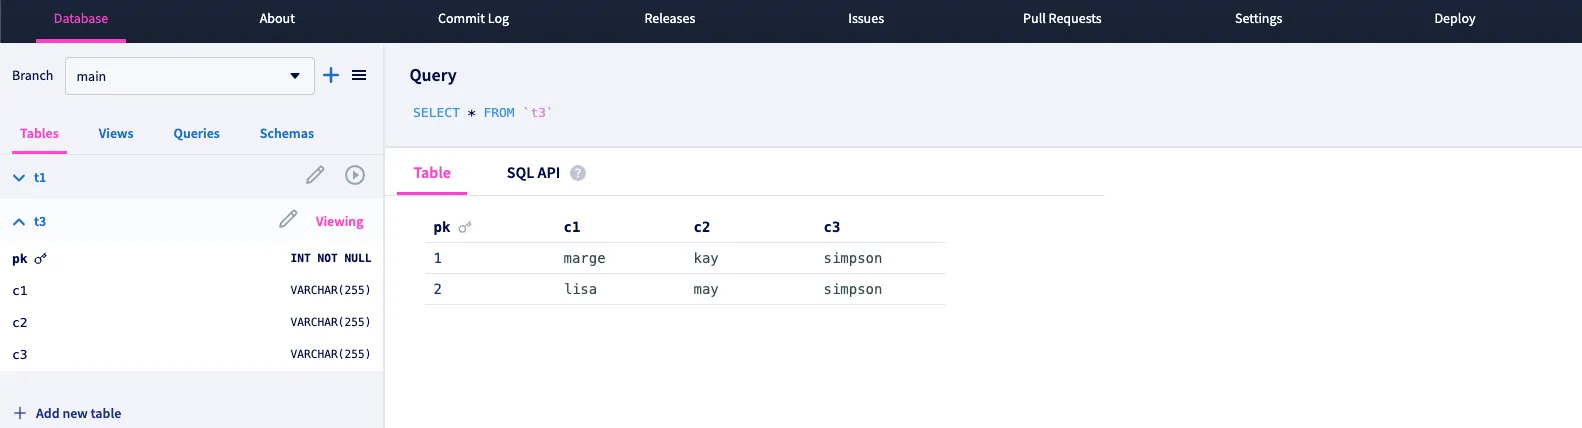Open the Schemas tab in sidebar
The width and height of the screenshot is (1582, 428).
287,134
